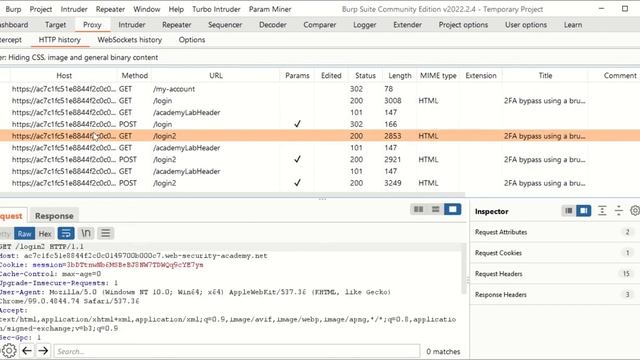Sort history by Method column
Viewport: 640px width, 360px height.
coord(134,76)
